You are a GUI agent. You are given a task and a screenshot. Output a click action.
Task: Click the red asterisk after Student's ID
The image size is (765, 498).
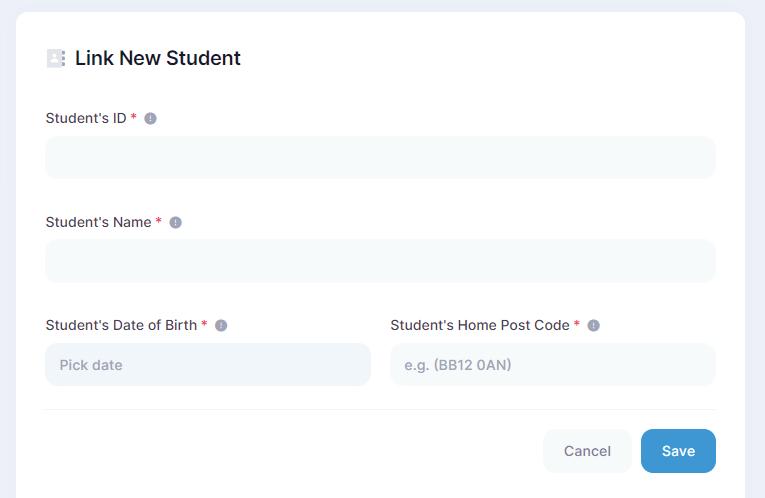tap(134, 119)
